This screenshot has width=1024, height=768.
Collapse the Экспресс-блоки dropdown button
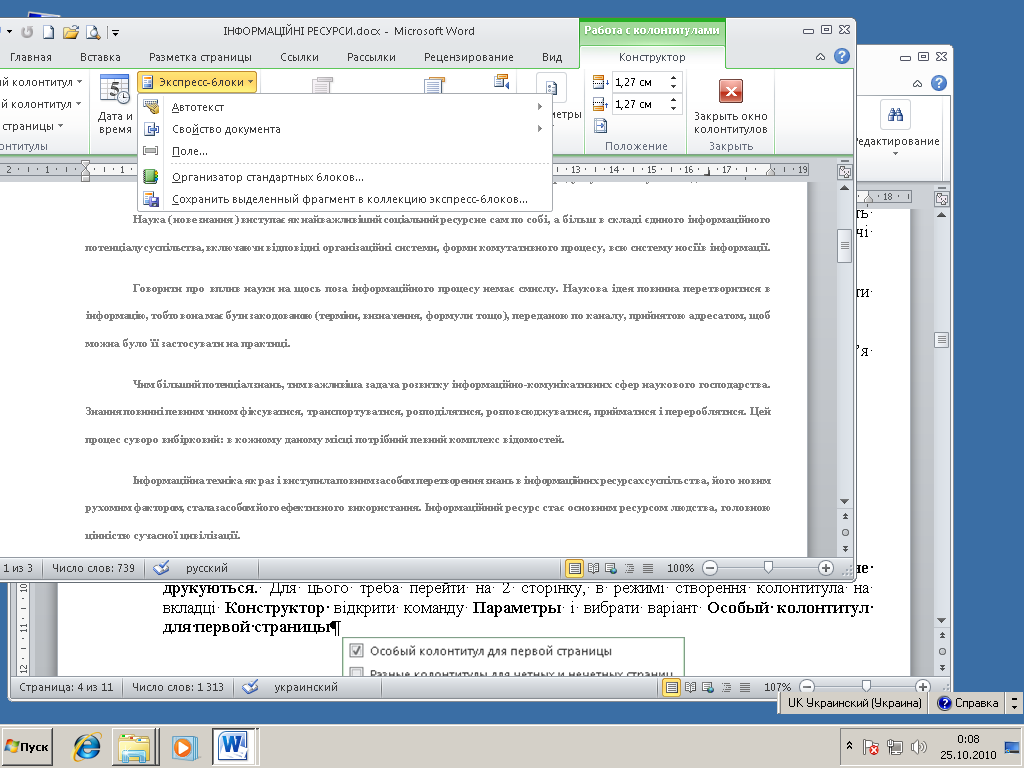pyautogui.click(x=197, y=82)
